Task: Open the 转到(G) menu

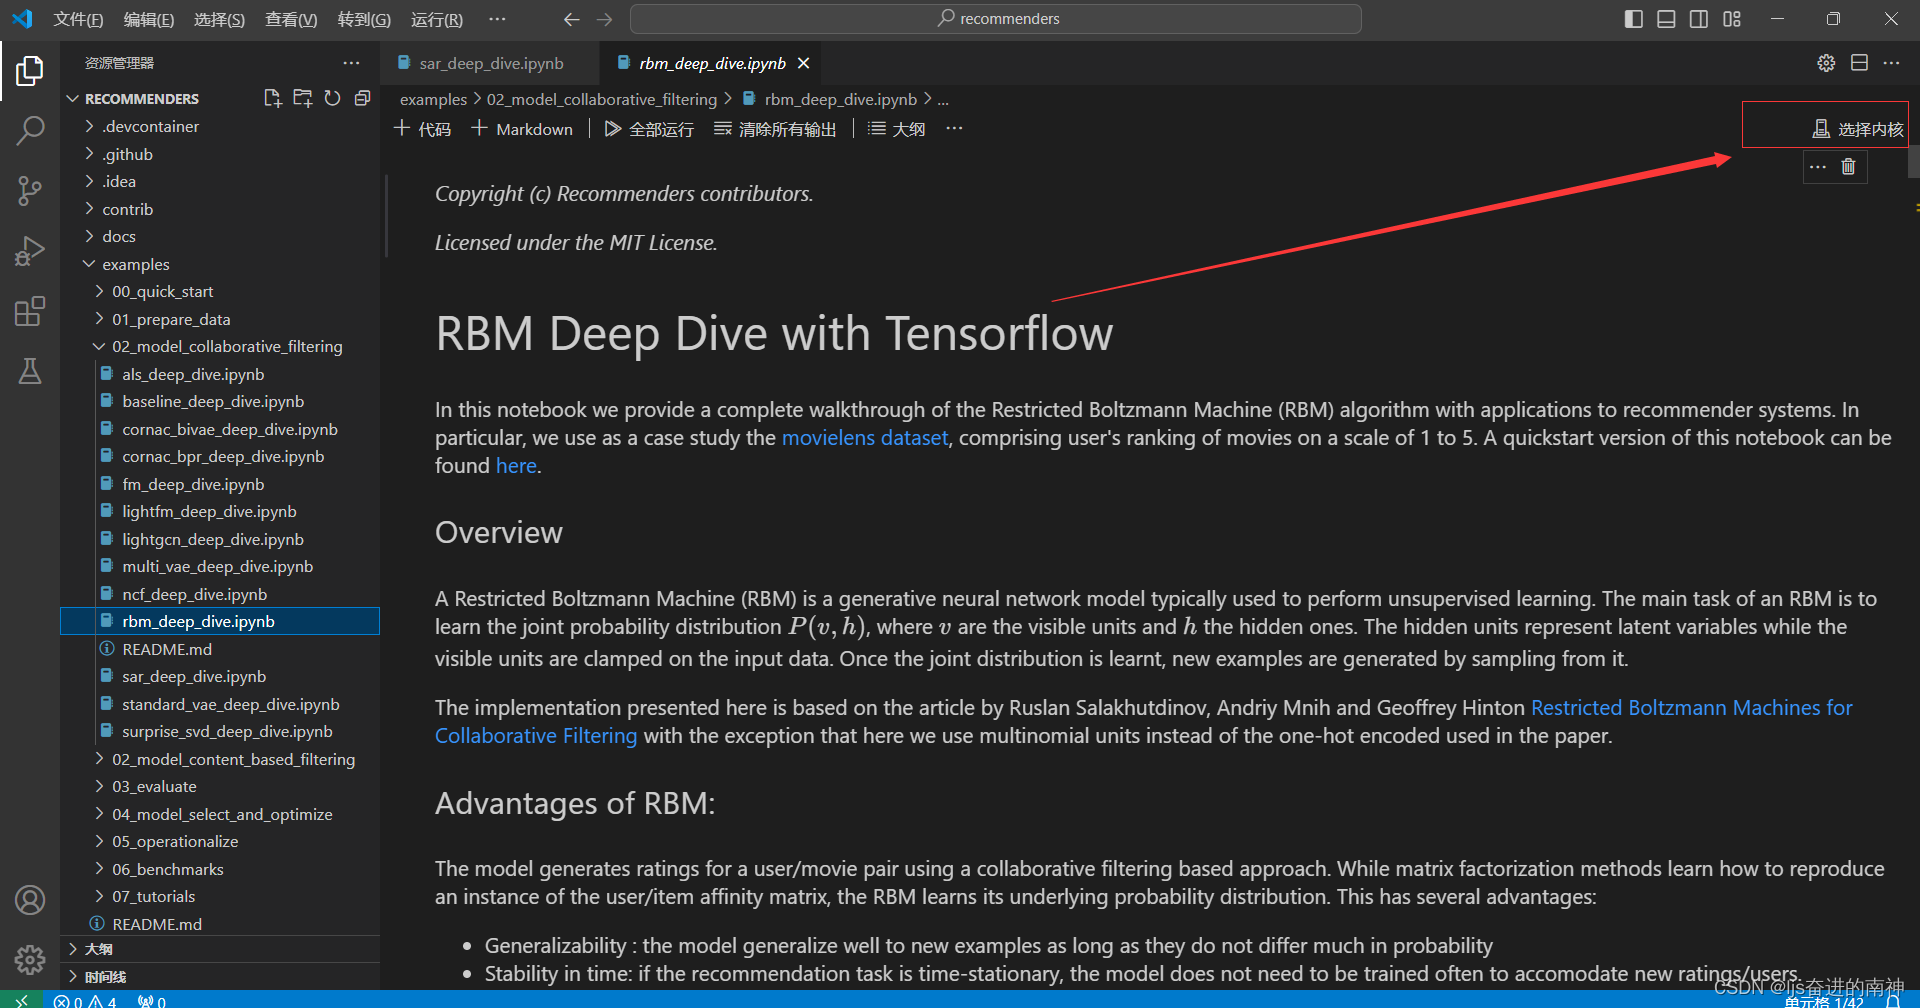Action: coord(364,19)
